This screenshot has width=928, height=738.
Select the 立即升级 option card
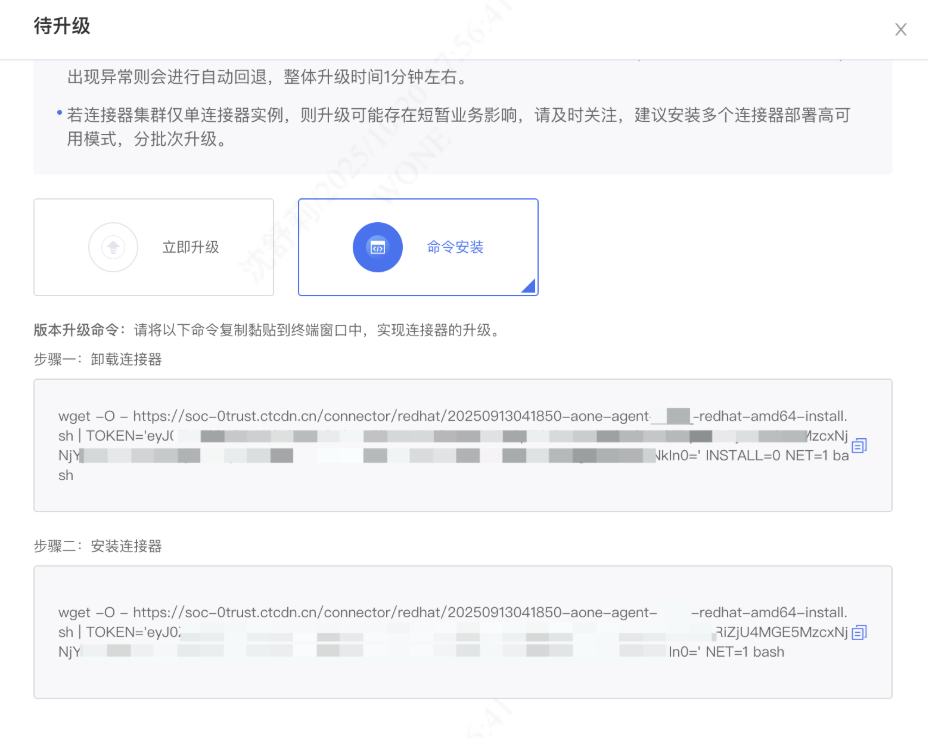[x=153, y=247]
